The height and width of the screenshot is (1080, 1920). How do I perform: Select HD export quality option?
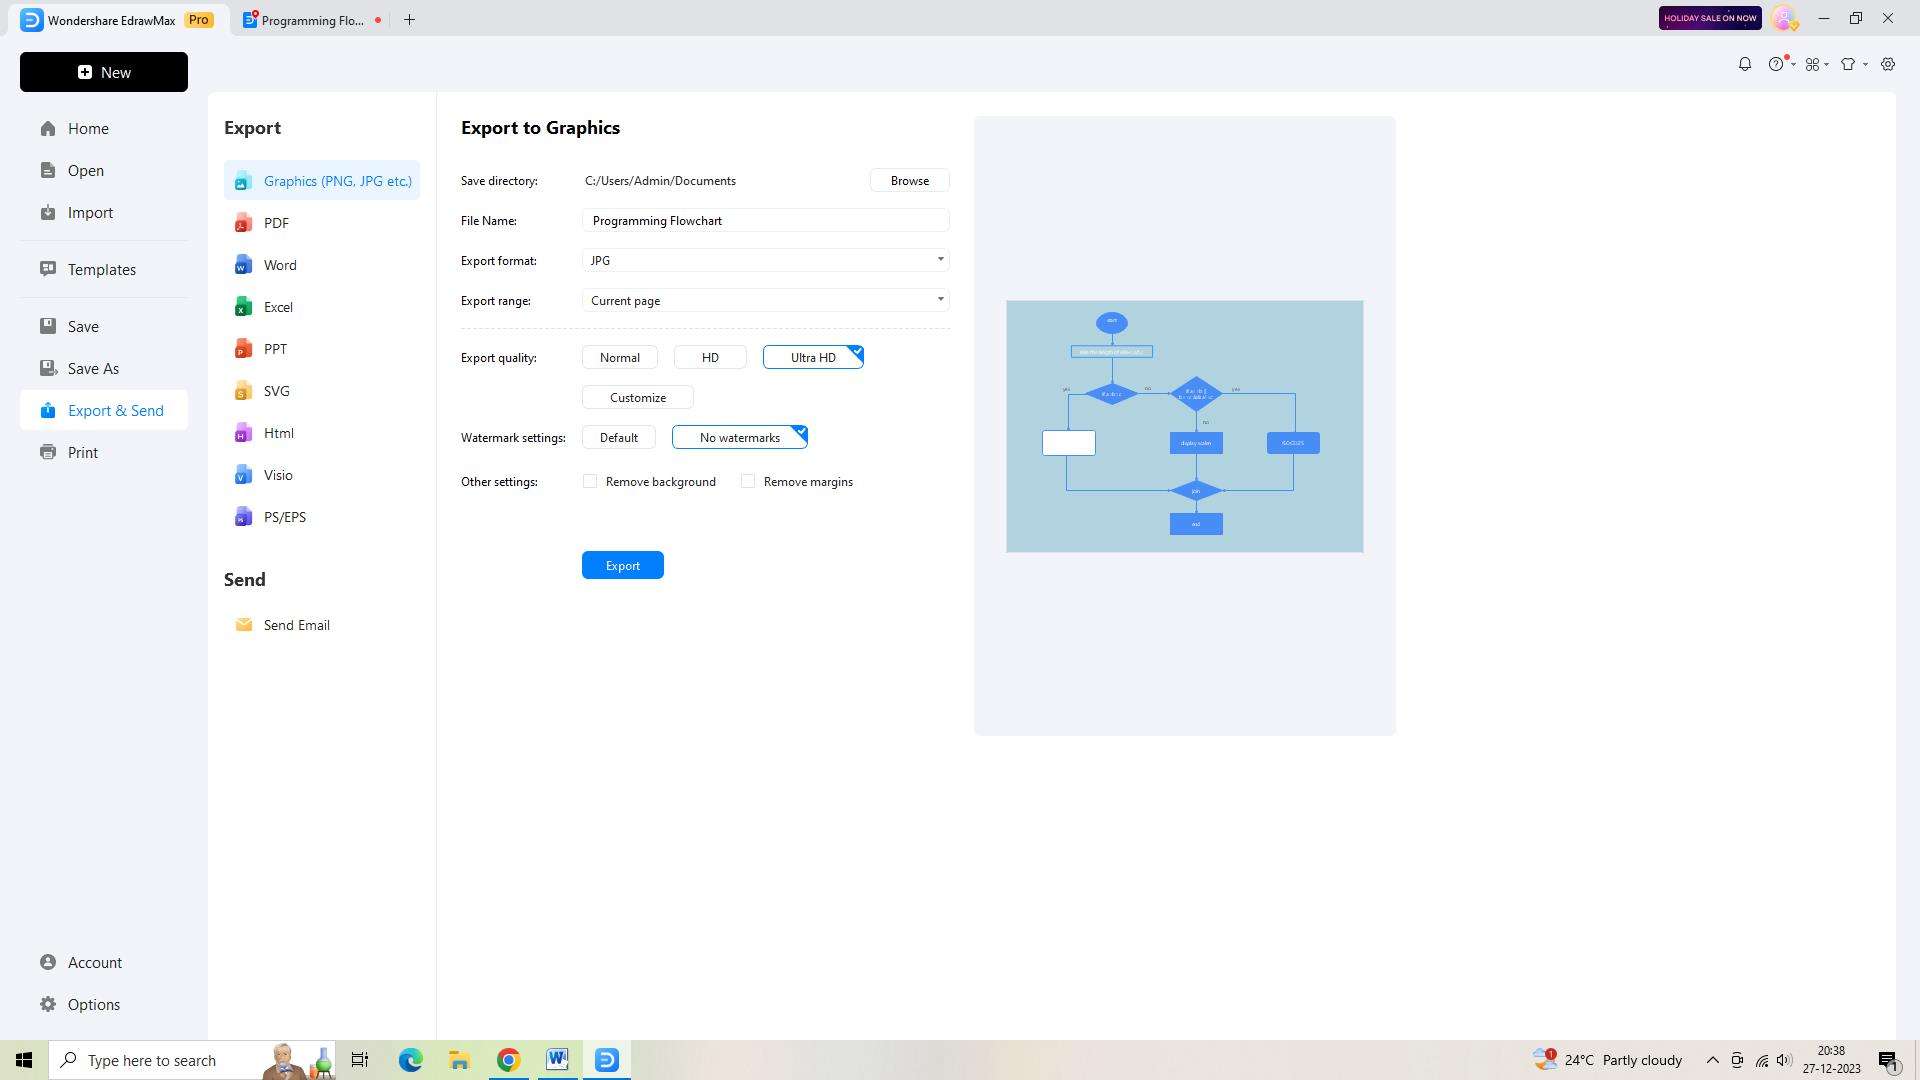click(x=710, y=357)
